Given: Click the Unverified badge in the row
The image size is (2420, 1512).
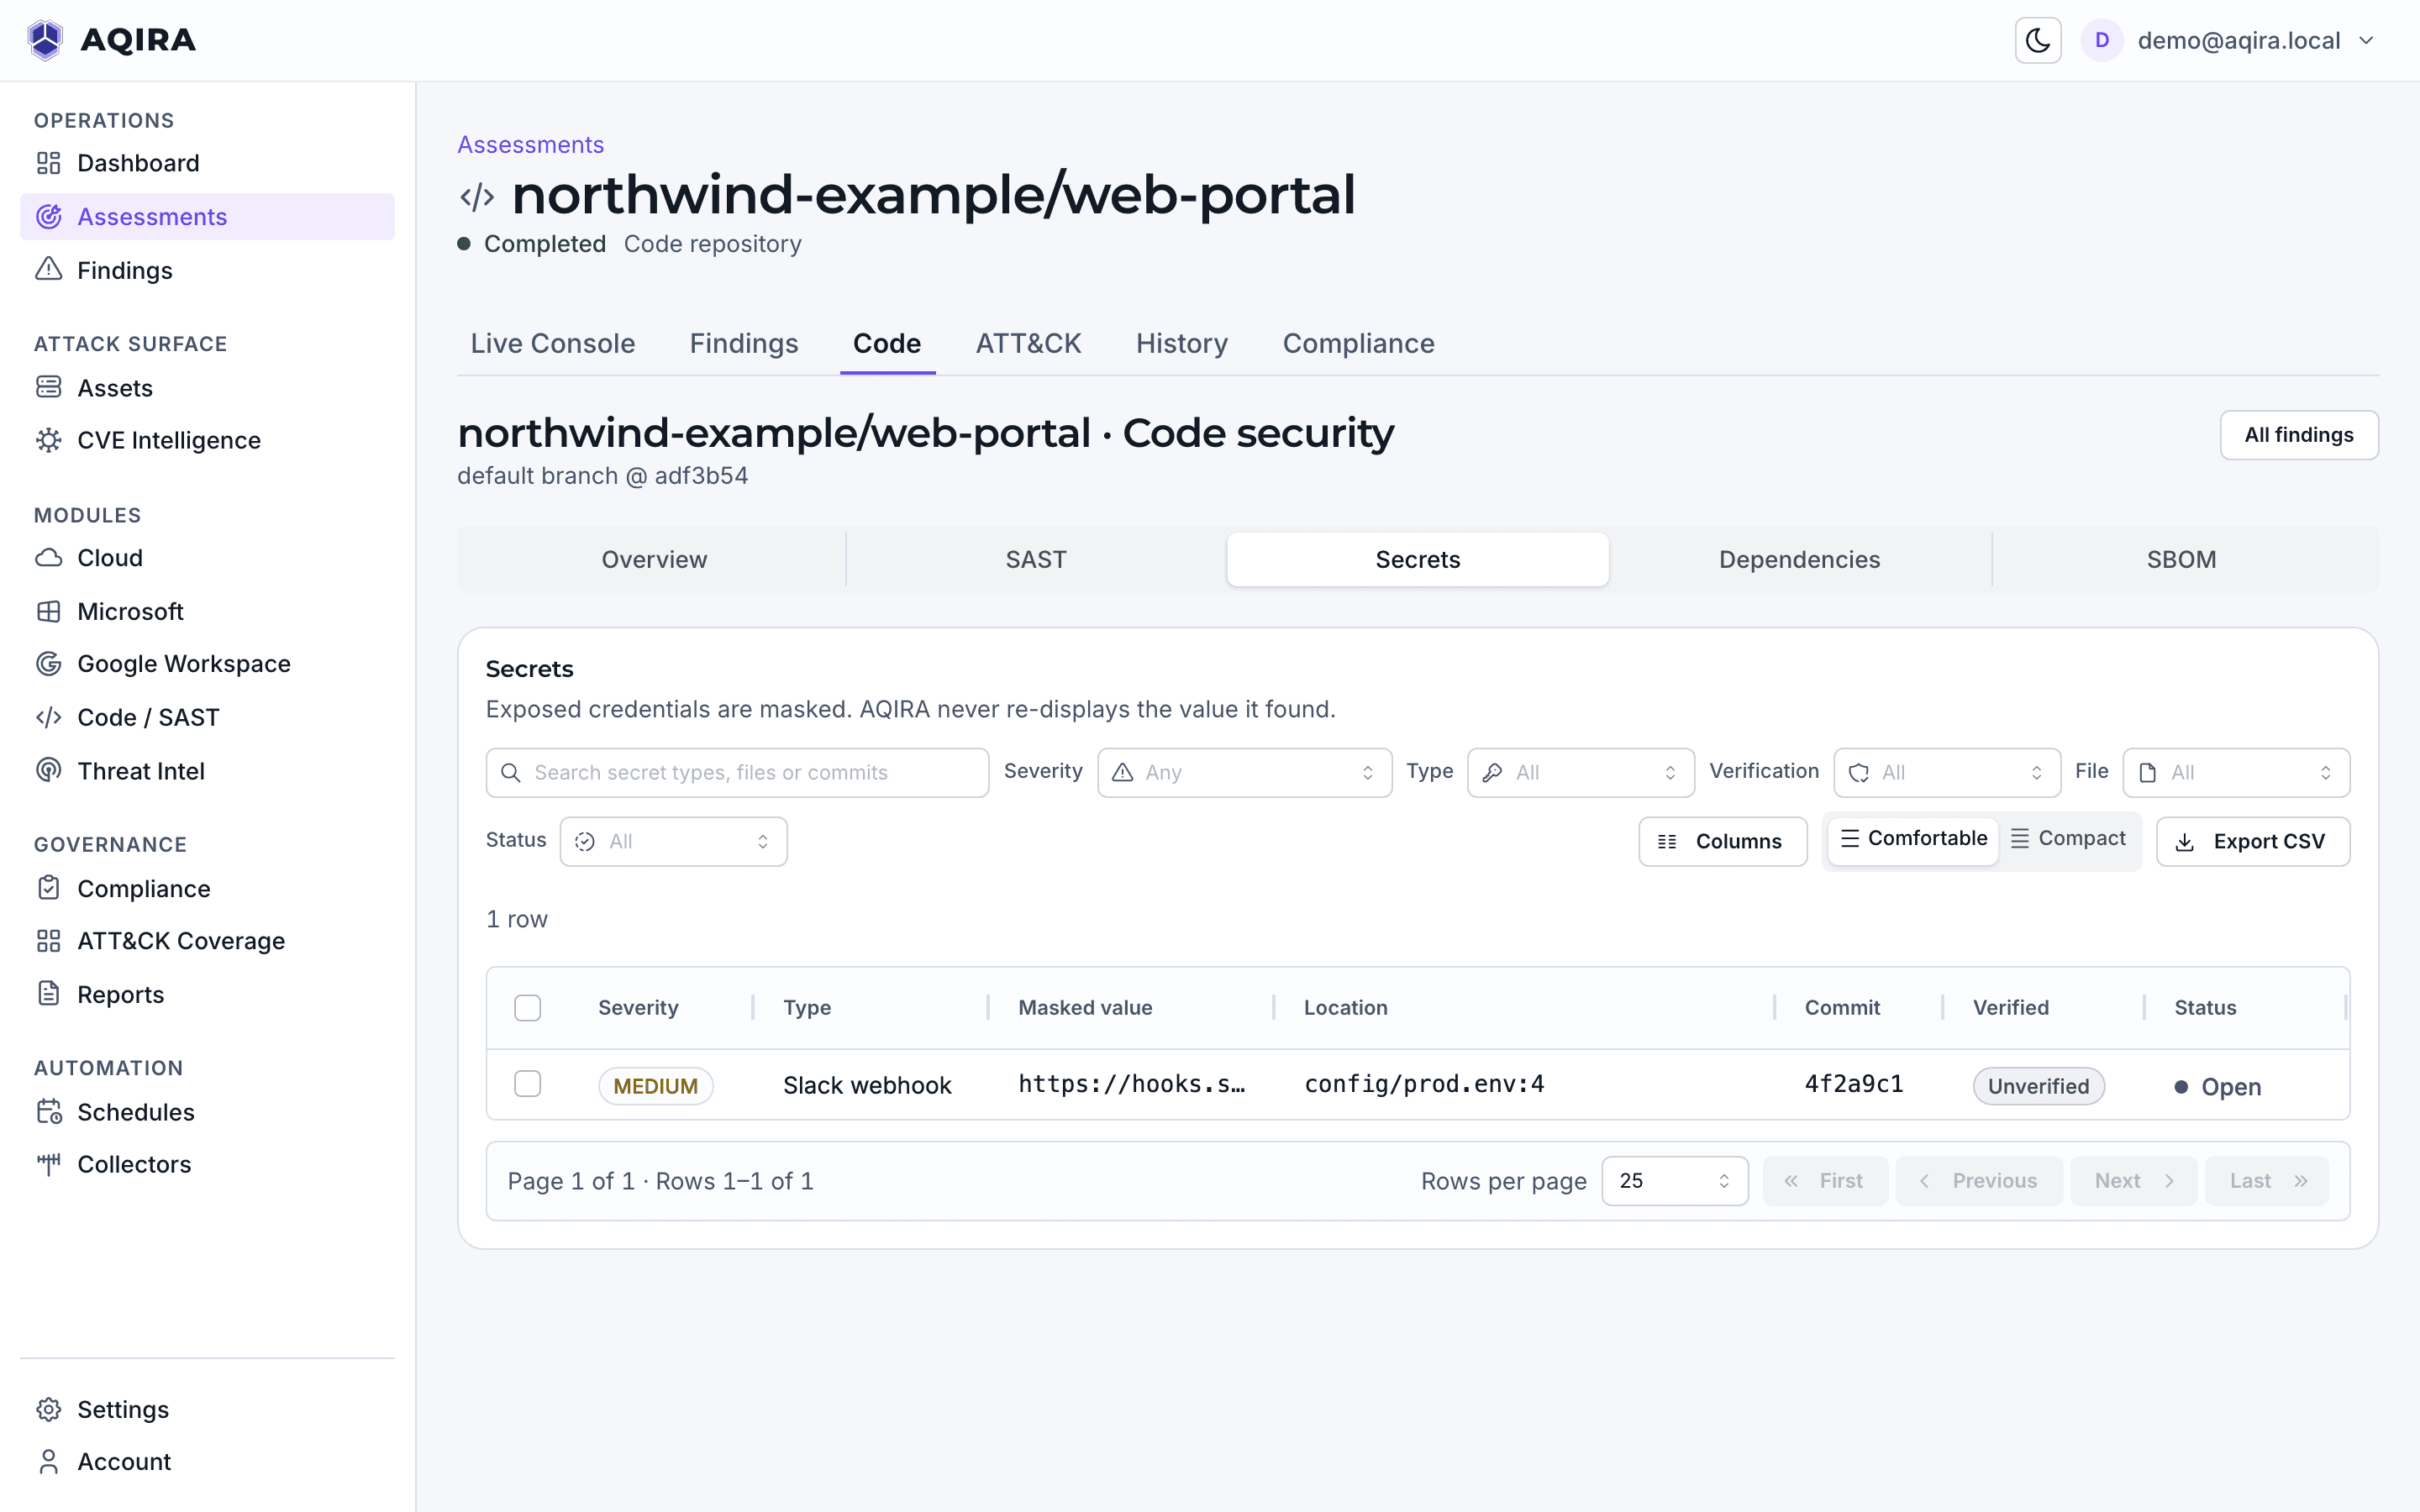Looking at the screenshot, I should tap(2038, 1086).
